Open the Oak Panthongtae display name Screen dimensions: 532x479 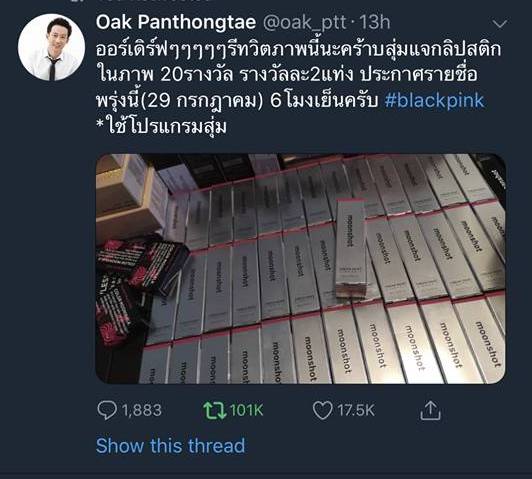pos(176,22)
